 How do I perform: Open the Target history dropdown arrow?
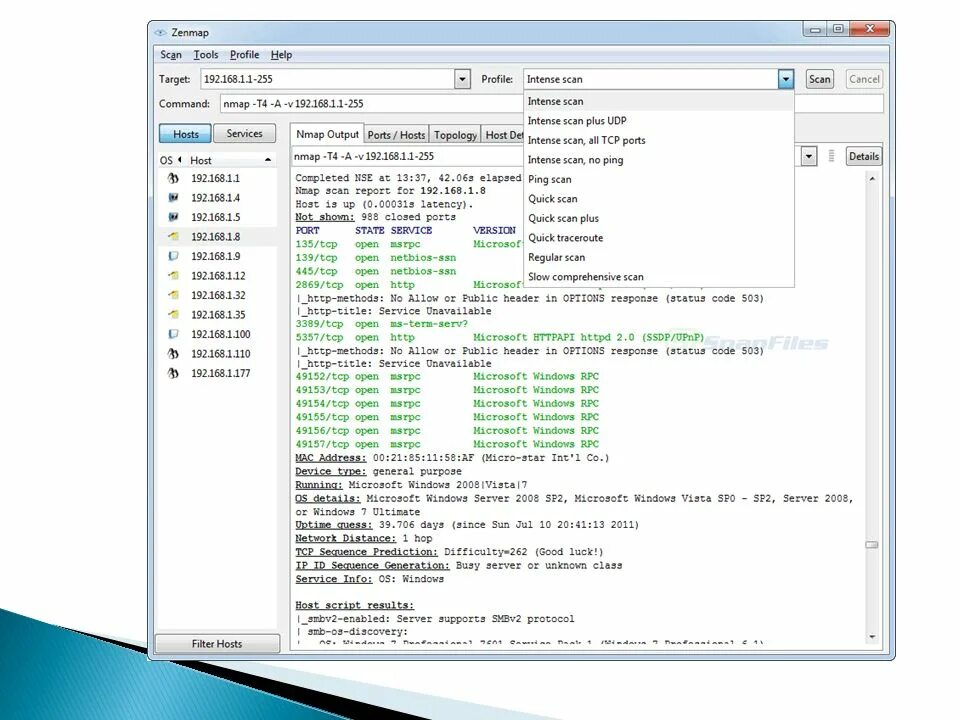pyautogui.click(x=462, y=79)
